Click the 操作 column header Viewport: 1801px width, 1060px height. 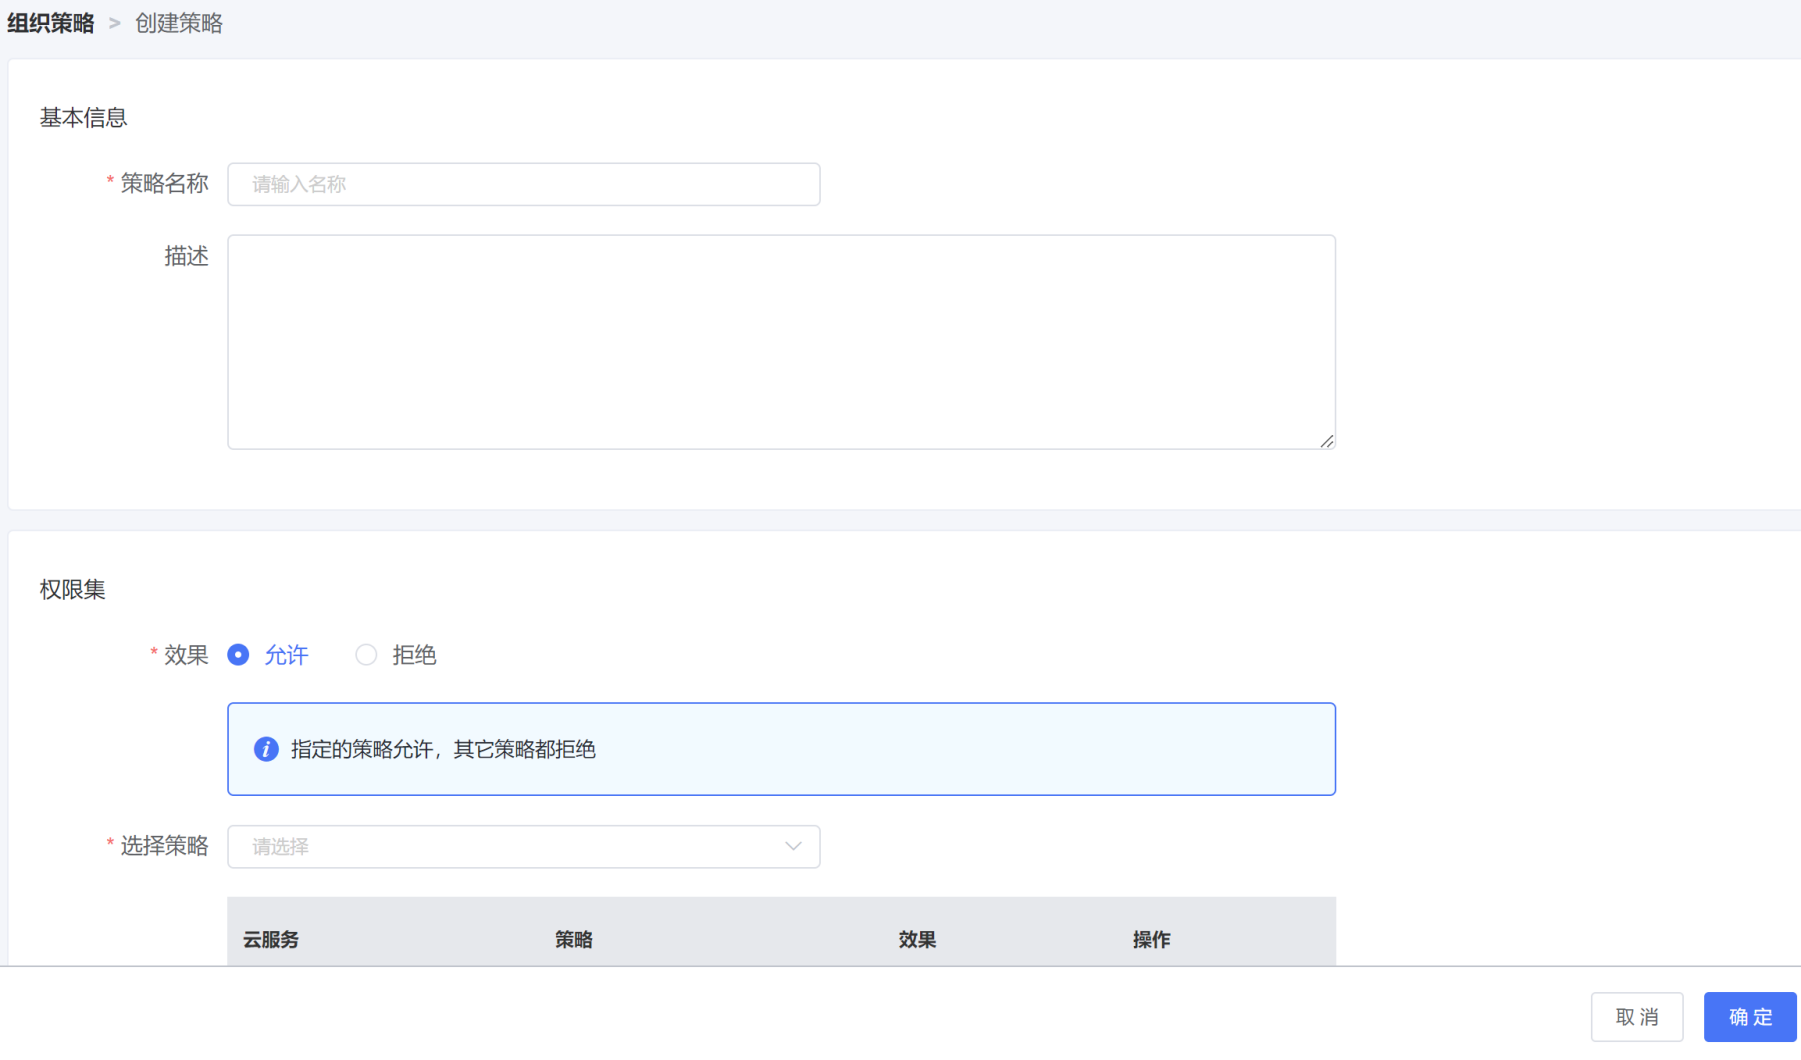(1151, 939)
